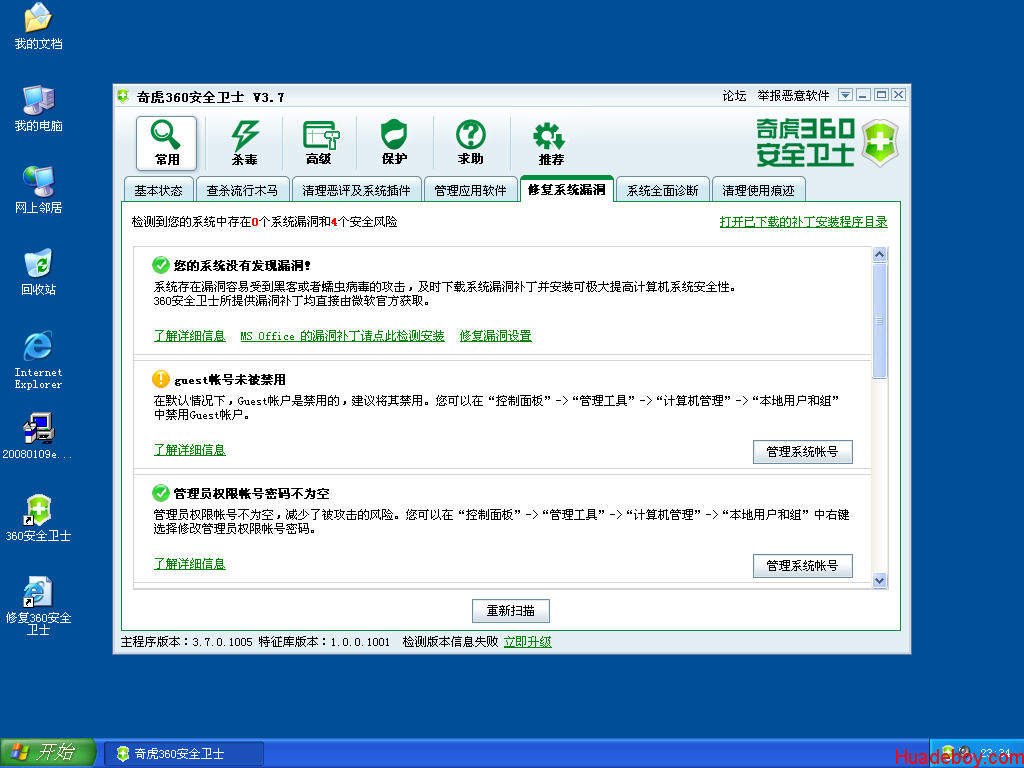Viewport: 1024px width, 768px height.
Task: Switch to 清理恶评及系统插件 tab
Action: pos(357,190)
